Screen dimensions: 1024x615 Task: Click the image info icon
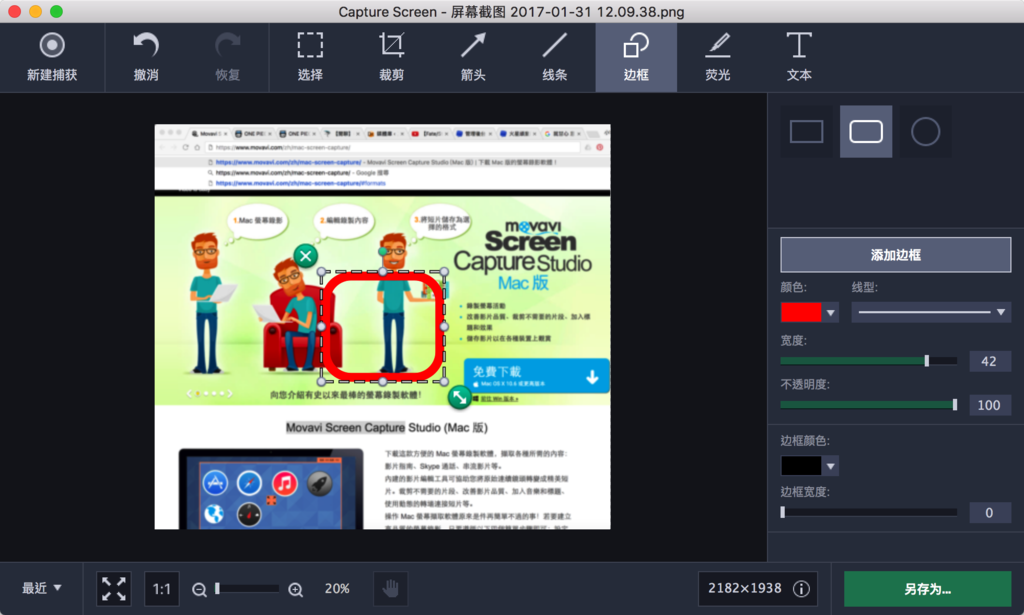(801, 589)
